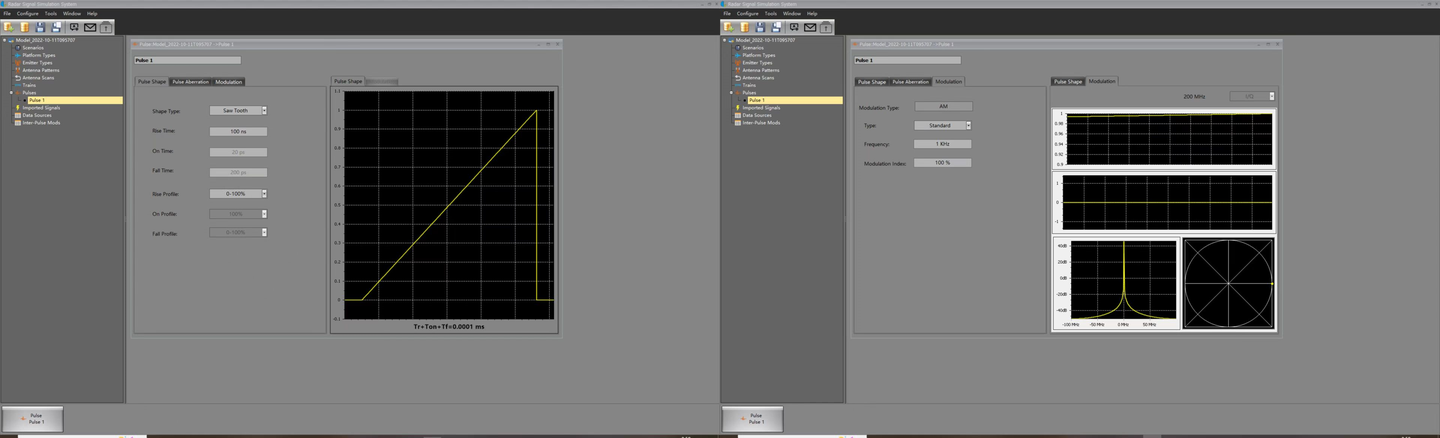Select Trains in right window tree
Image resolution: width=1440 pixels, height=438 pixels.
click(749, 85)
